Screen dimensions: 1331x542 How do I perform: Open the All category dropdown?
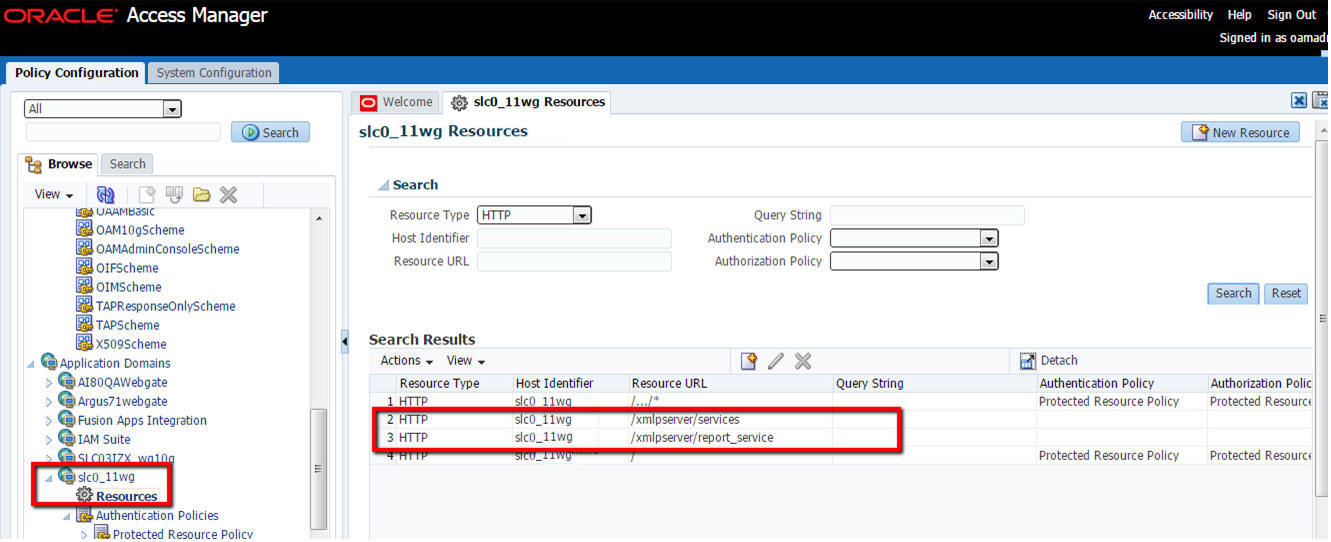pos(172,109)
